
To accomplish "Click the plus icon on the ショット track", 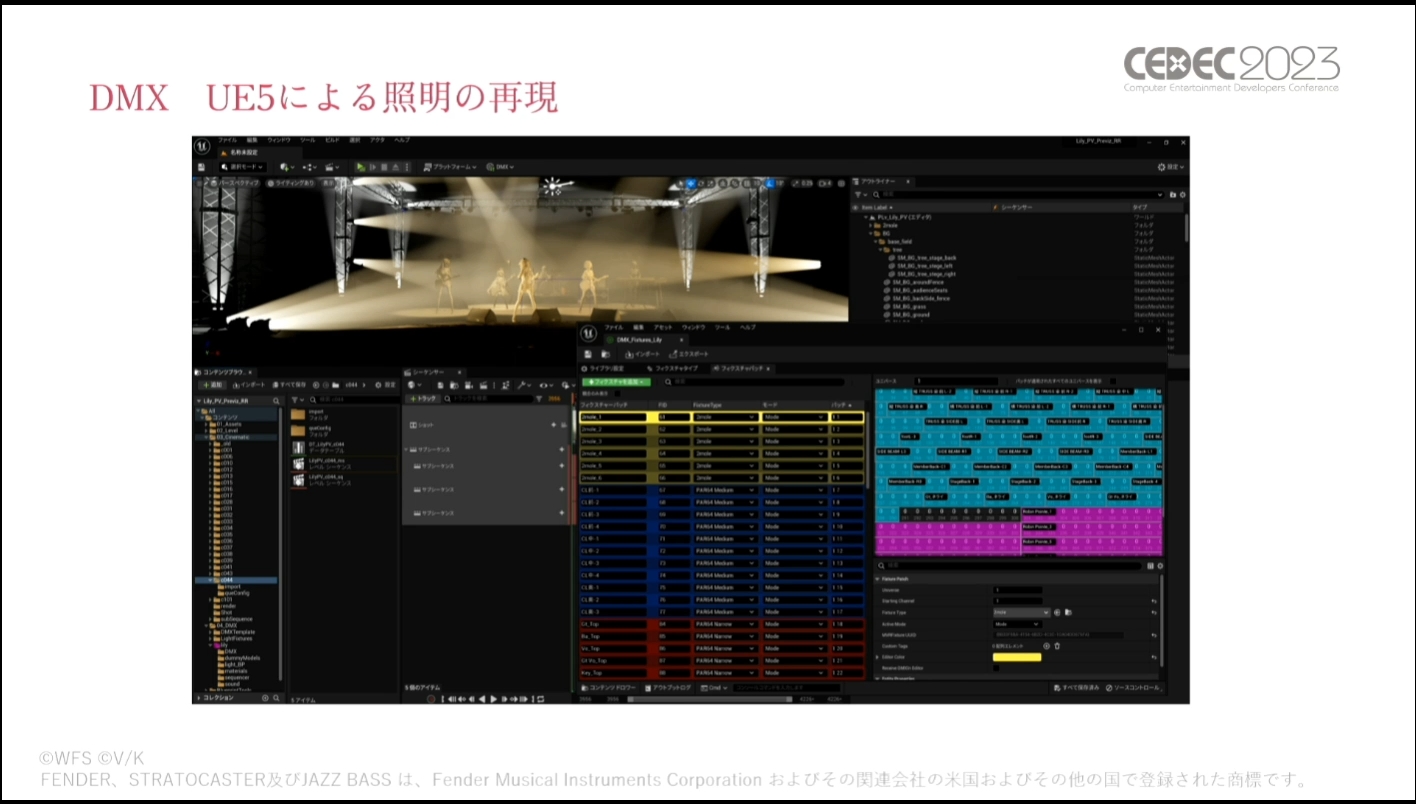I will point(553,425).
